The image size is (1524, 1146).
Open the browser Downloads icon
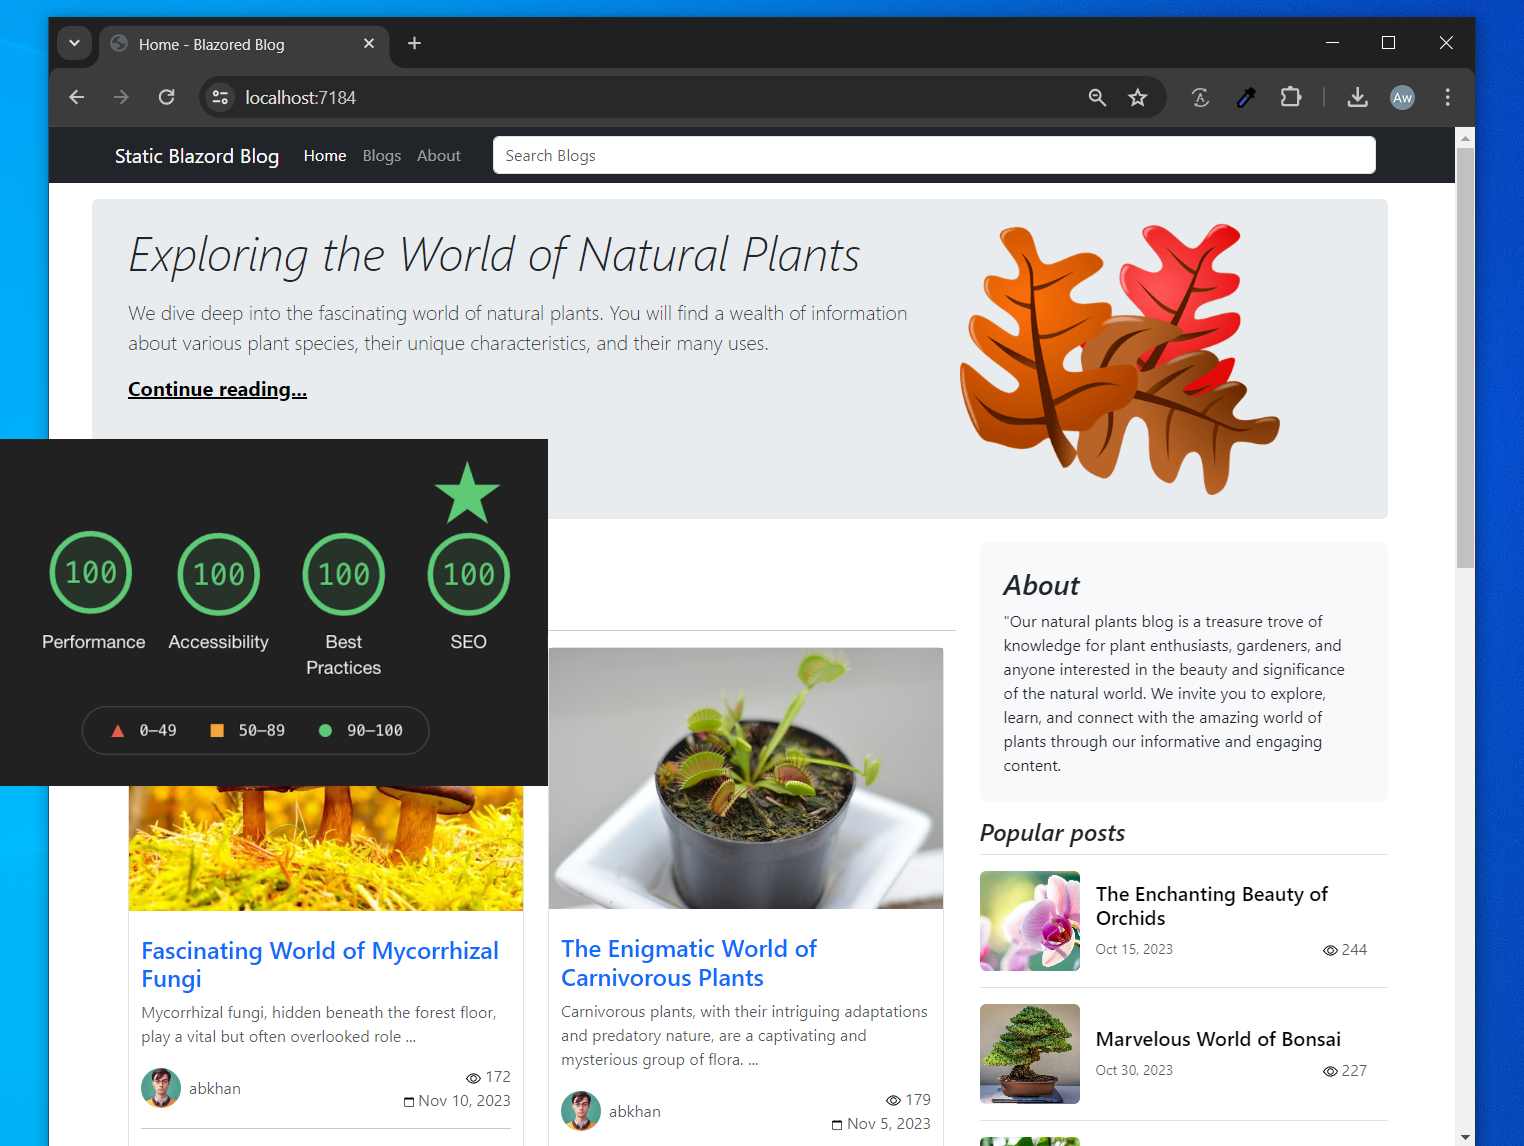1357,97
